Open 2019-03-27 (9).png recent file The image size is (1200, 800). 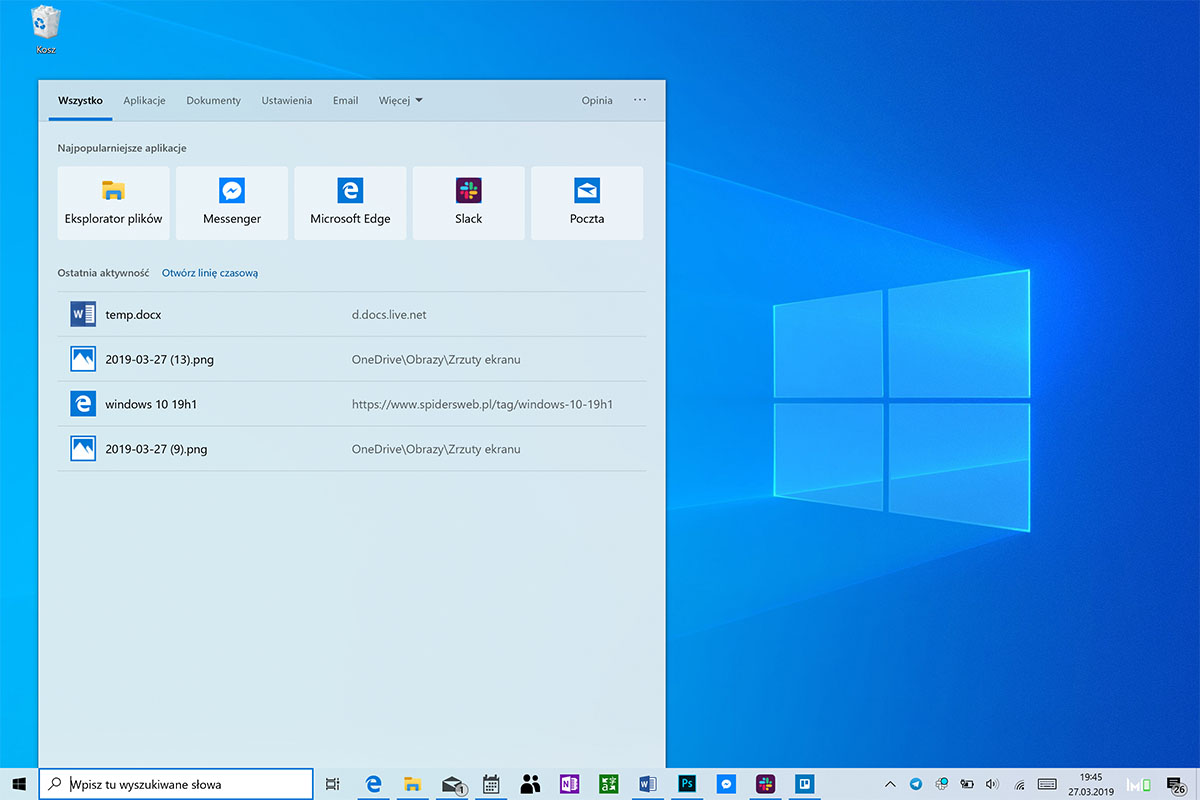click(x=351, y=449)
